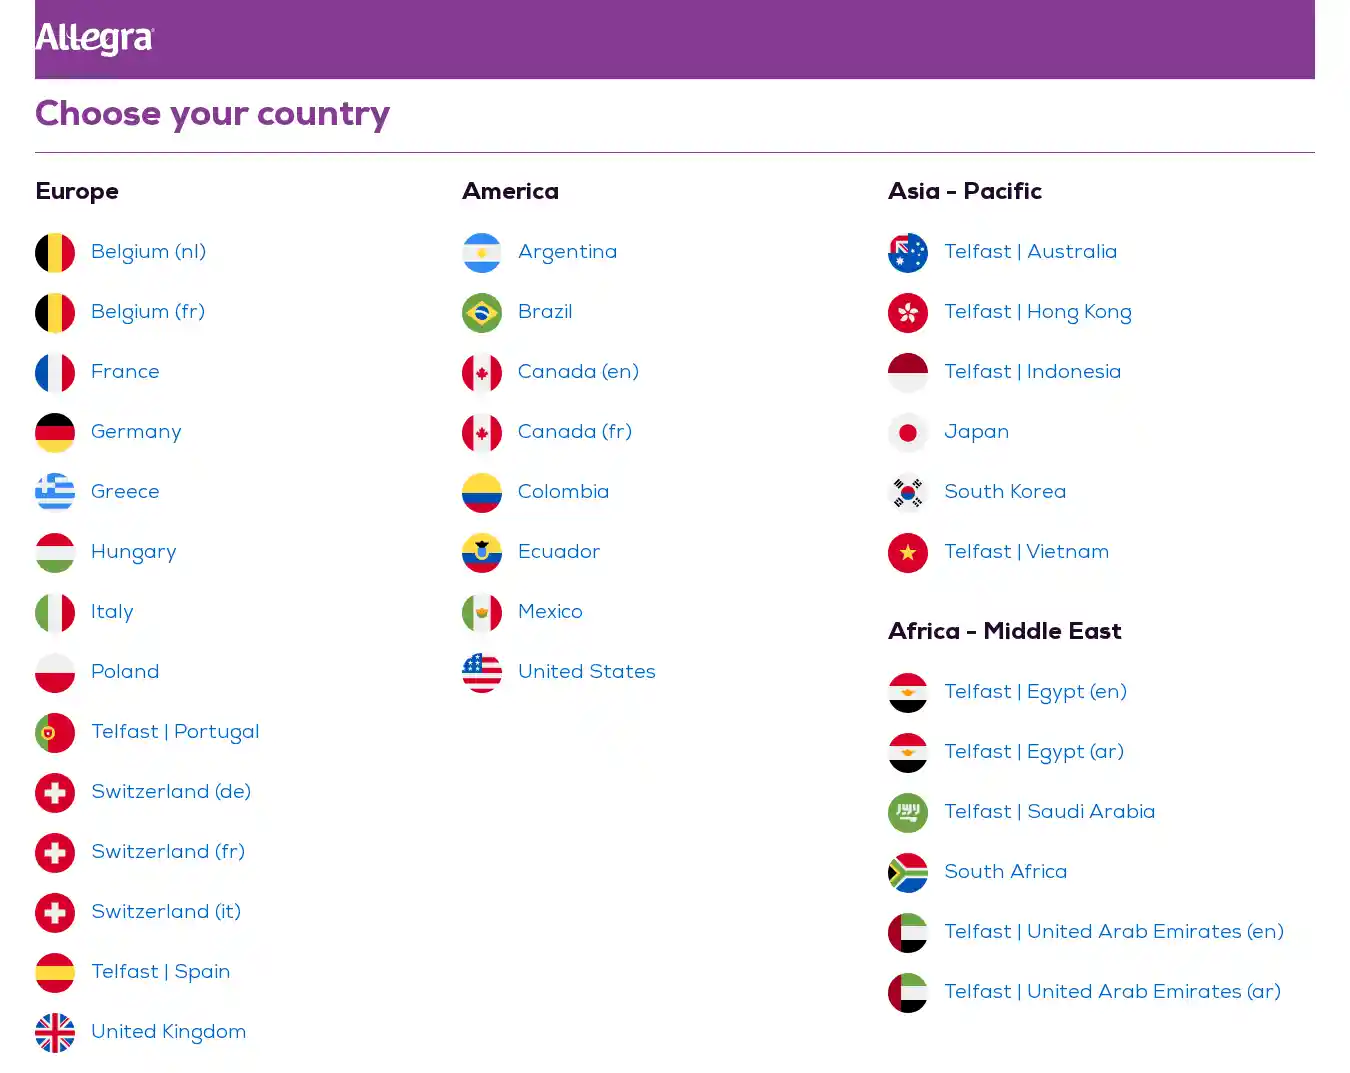Screen dimensions: 1350x1073
Task: Click the Brazil flag icon
Action: pyautogui.click(x=482, y=313)
